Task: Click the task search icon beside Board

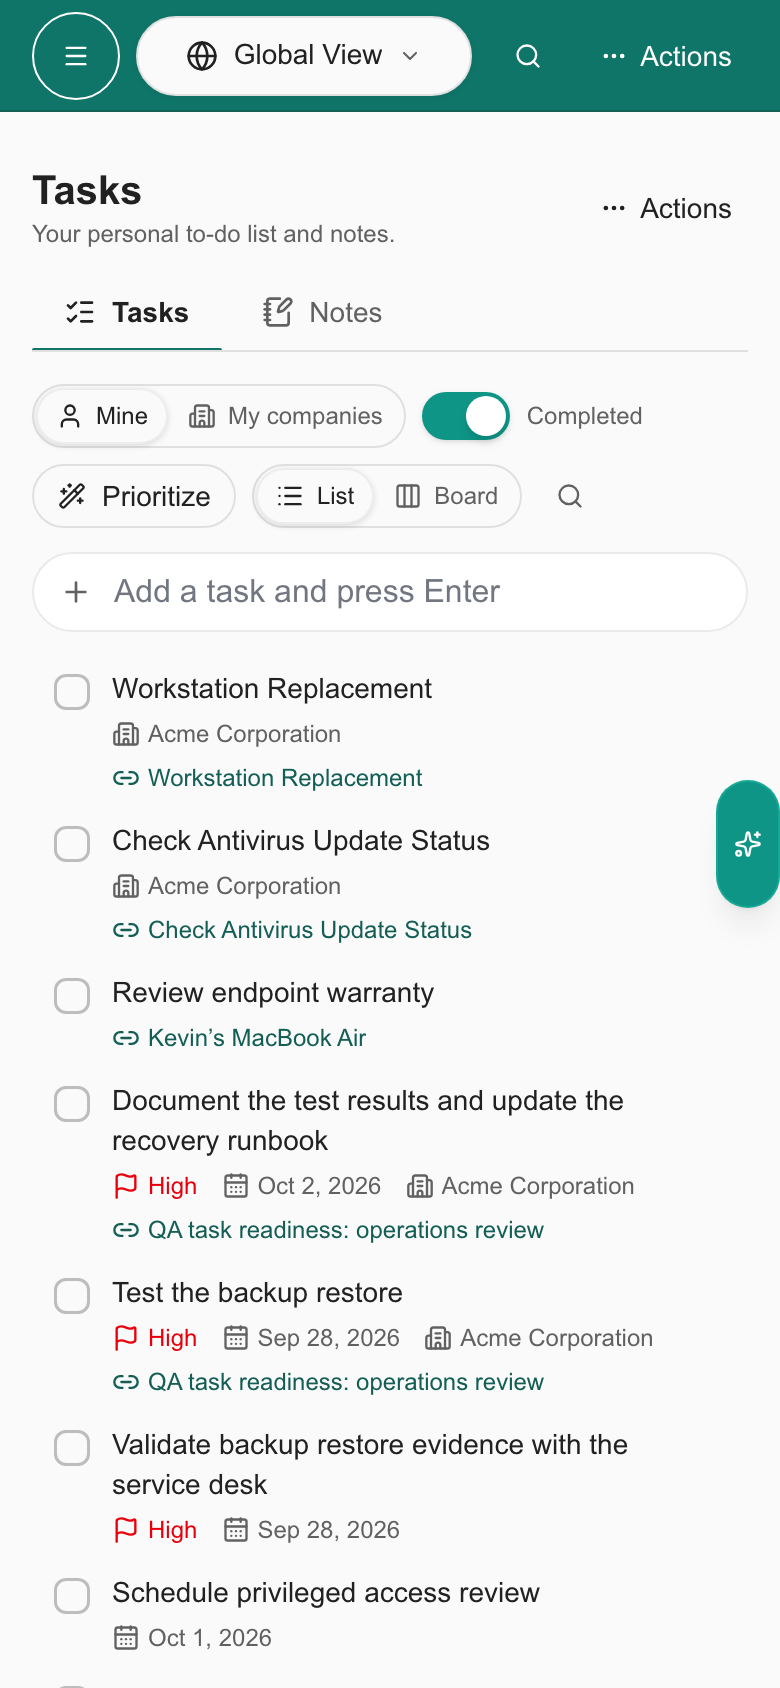Action: tap(570, 496)
